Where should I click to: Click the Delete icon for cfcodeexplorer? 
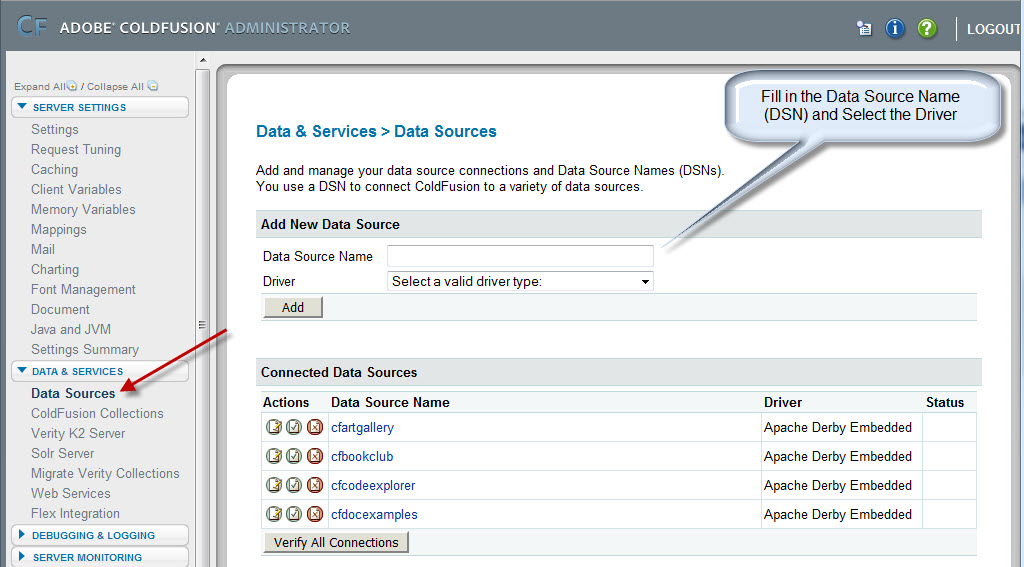click(x=315, y=485)
